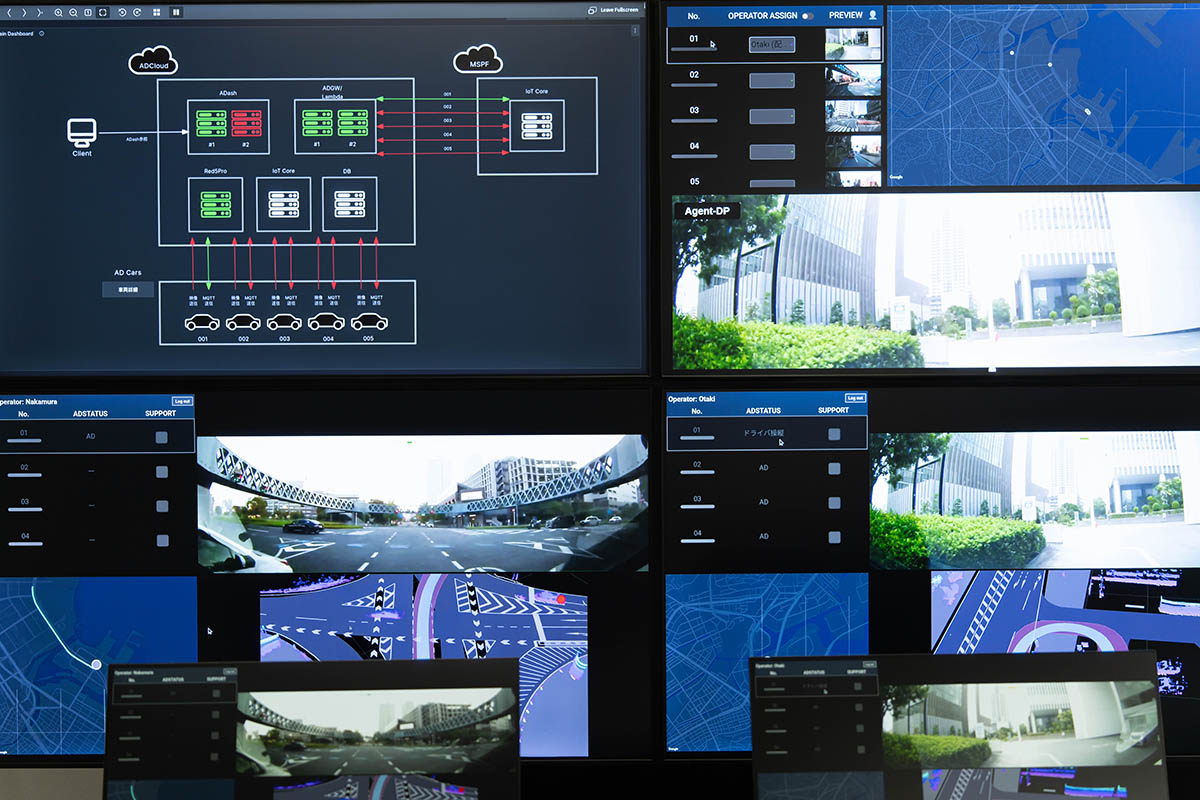Screen dimensions: 1200x800
Task: Select the Red5Pro server icon
Action: 215,203
